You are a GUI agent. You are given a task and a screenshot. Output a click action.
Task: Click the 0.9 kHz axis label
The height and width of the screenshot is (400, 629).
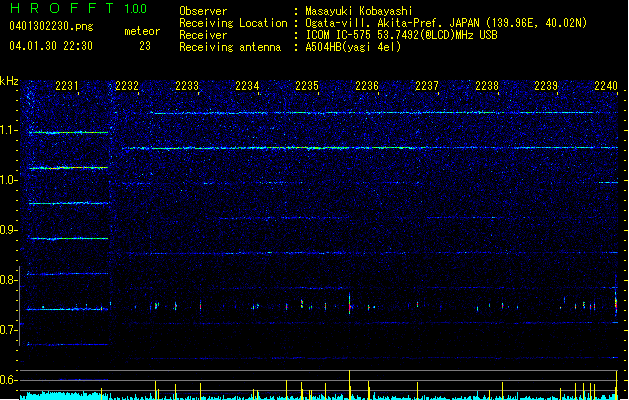pyautogui.click(x=8, y=230)
